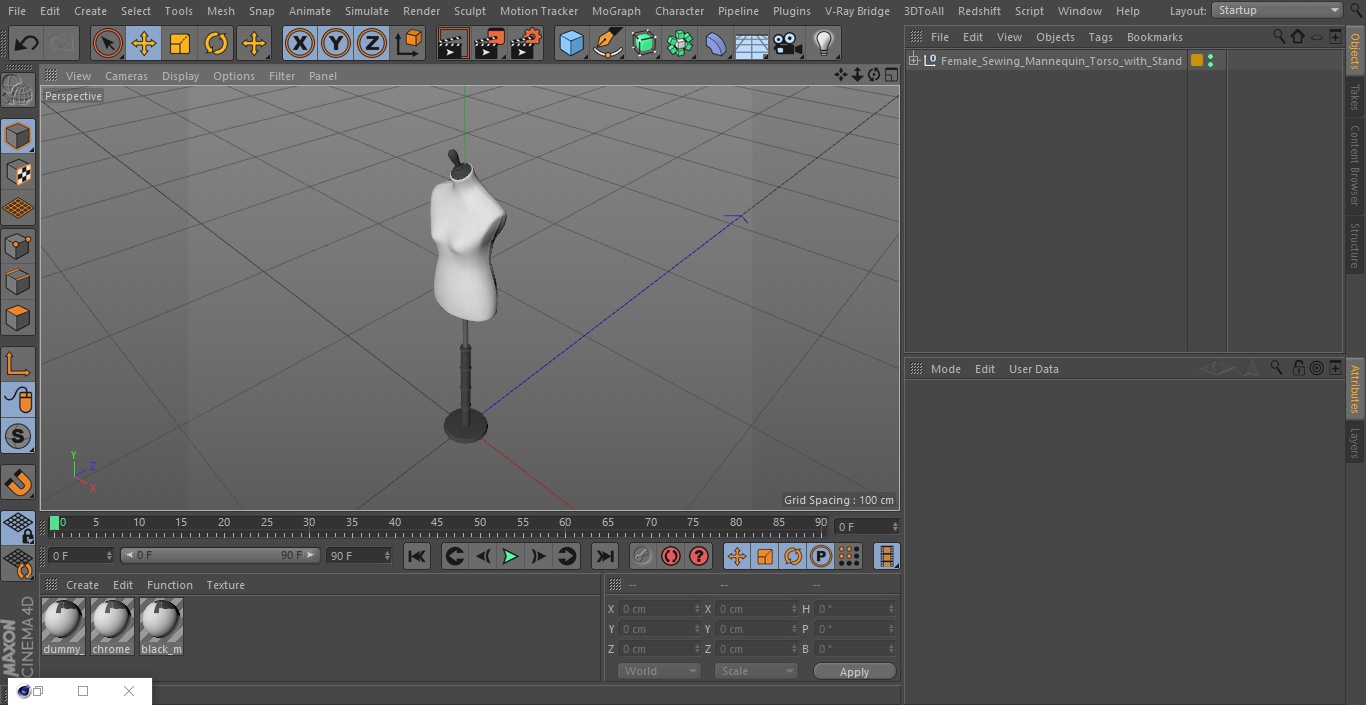This screenshot has height=705, width=1366.
Task: Click the Apply coordinates button
Action: pos(854,672)
